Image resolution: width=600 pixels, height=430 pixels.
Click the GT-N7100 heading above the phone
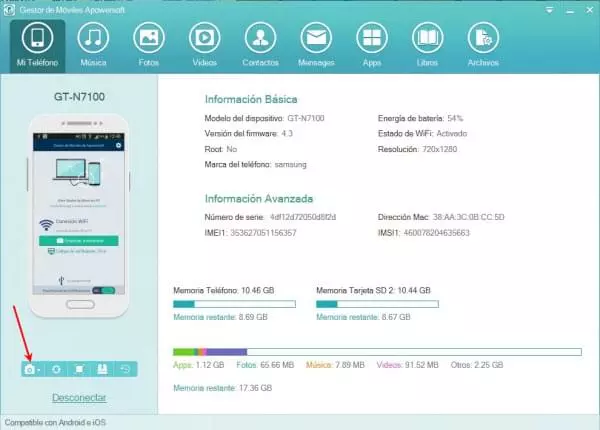[x=79, y=97]
